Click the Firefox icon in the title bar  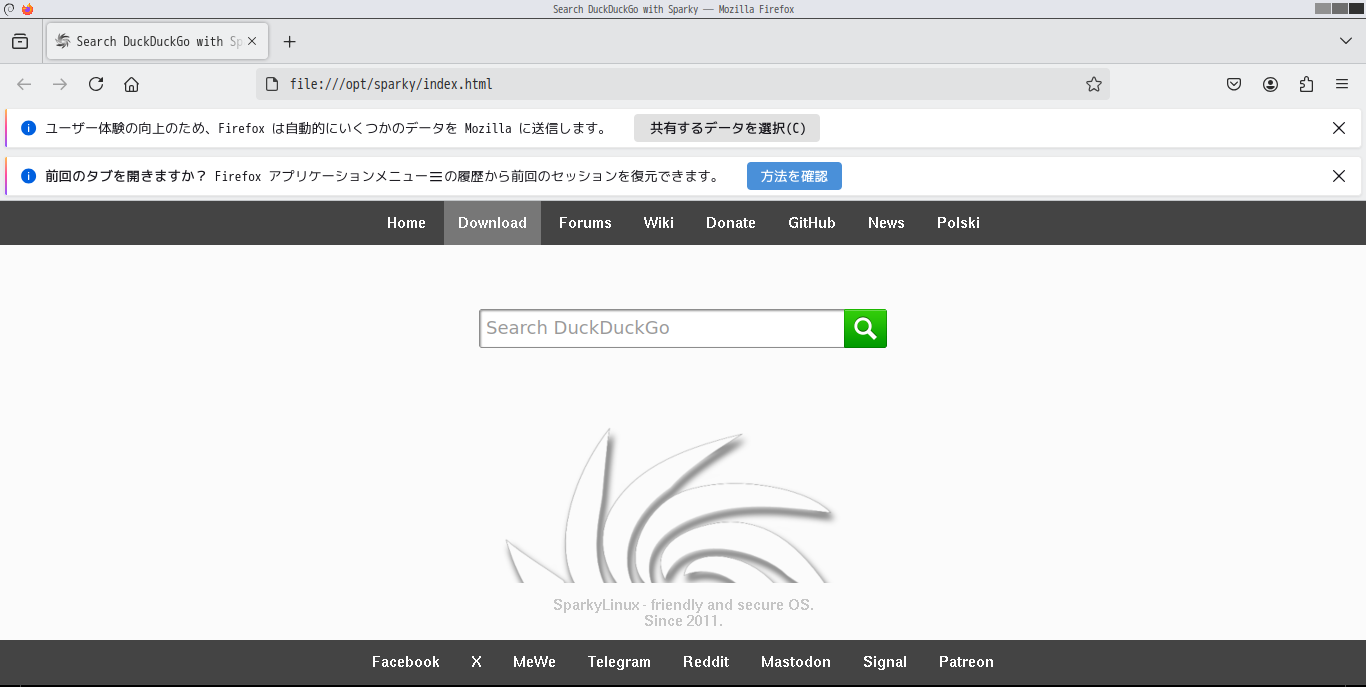[27, 9]
